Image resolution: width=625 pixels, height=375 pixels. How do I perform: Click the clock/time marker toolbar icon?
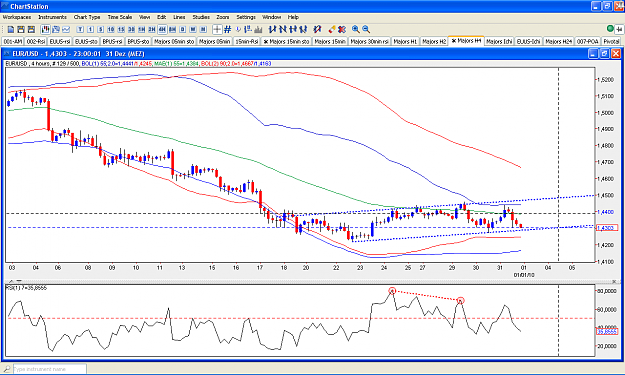[238, 29]
